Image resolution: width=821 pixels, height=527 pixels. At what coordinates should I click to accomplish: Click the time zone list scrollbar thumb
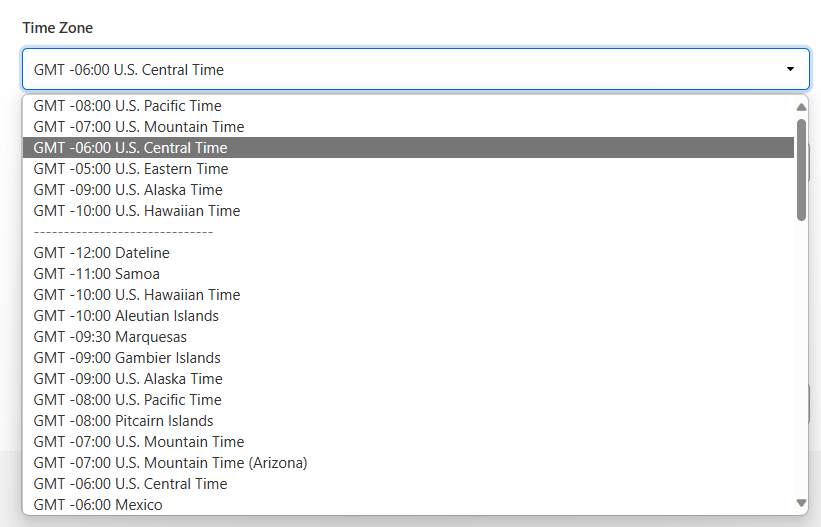click(801, 168)
